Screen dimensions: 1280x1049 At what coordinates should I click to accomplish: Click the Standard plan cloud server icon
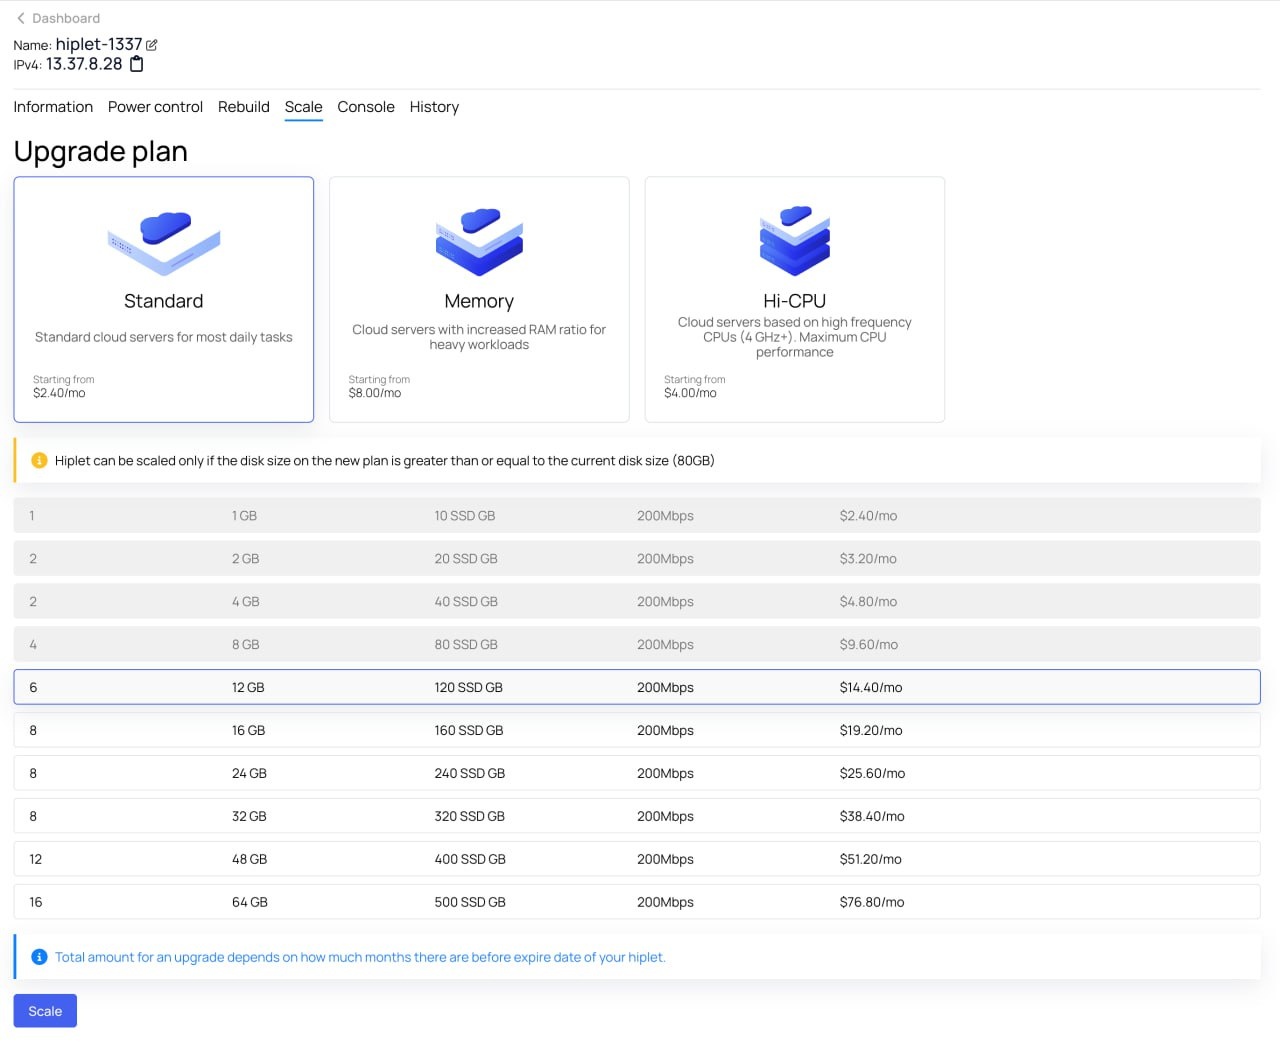[164, 243]
